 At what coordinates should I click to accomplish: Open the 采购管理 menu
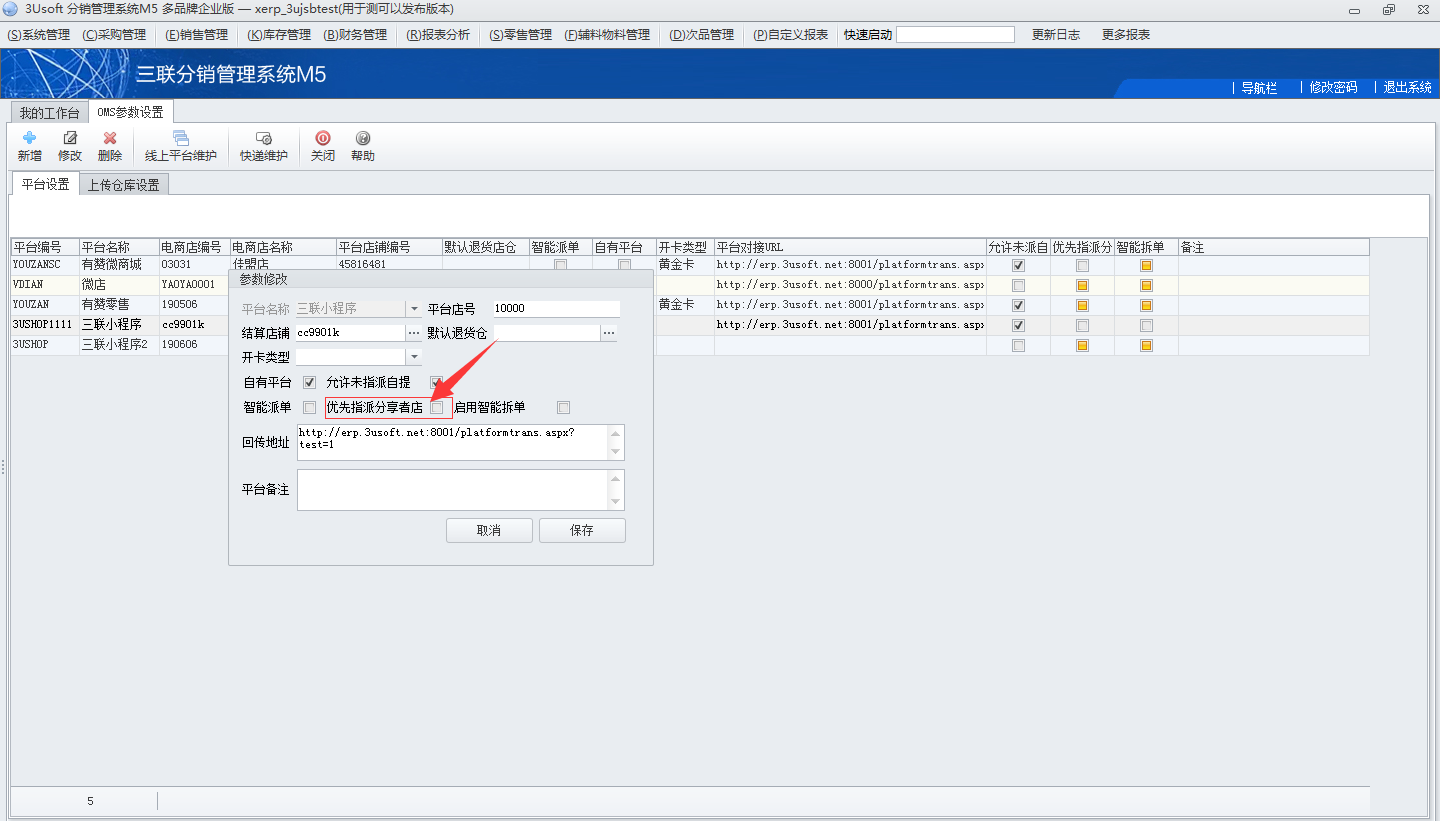coord(114,34)
